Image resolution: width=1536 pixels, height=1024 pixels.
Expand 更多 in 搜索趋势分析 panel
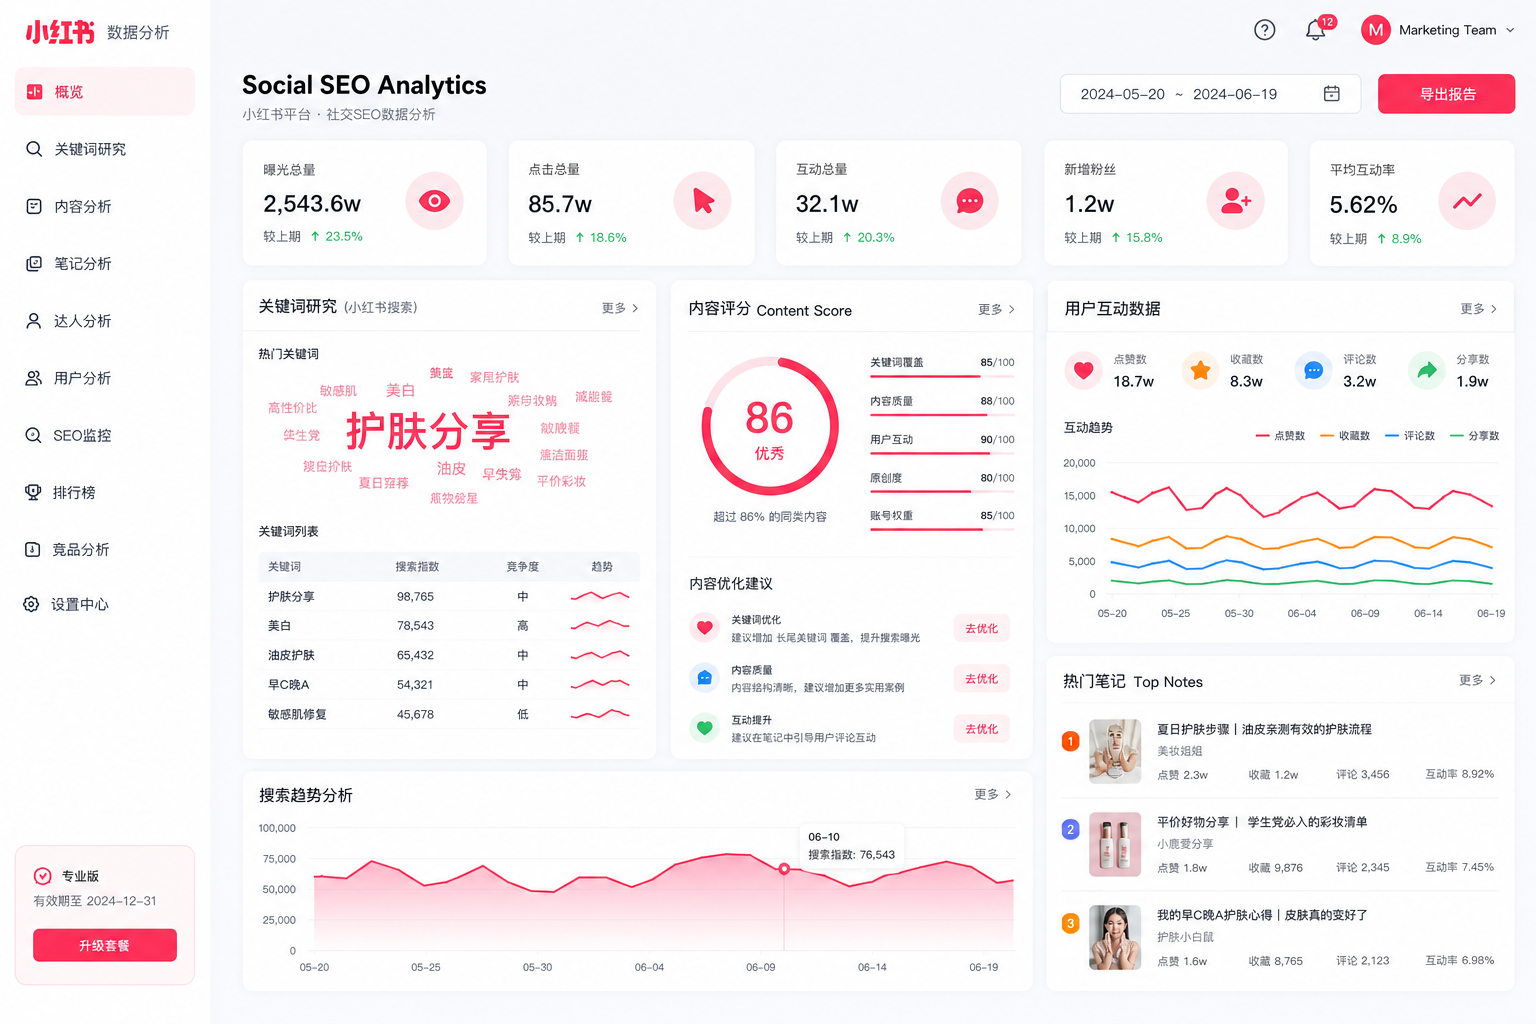tap(993, 794)
